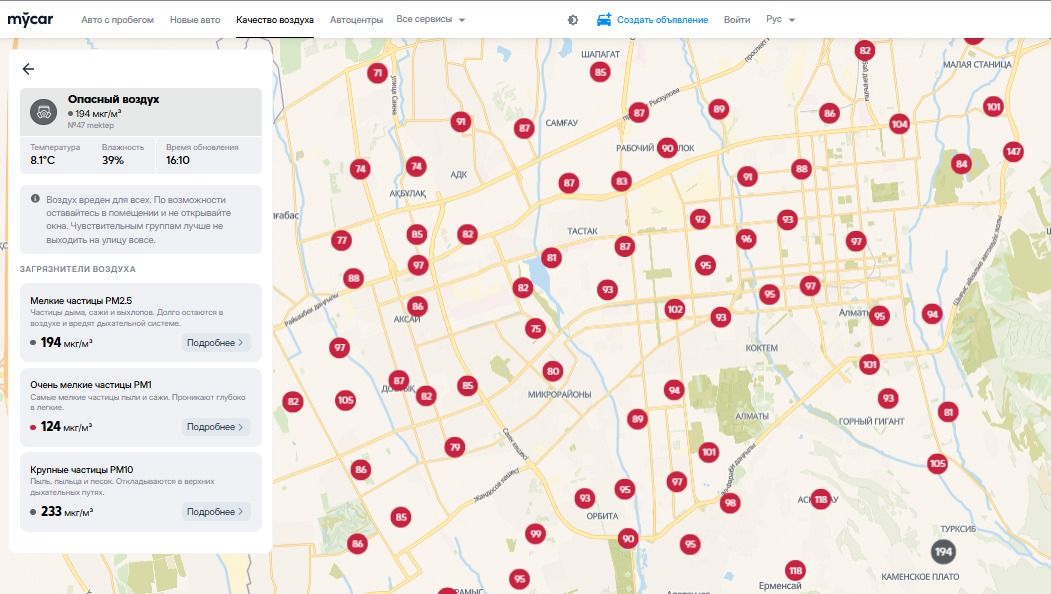Expand the Все сервисы dropdown
This screenshot has width=1051, height=594.
430,19
